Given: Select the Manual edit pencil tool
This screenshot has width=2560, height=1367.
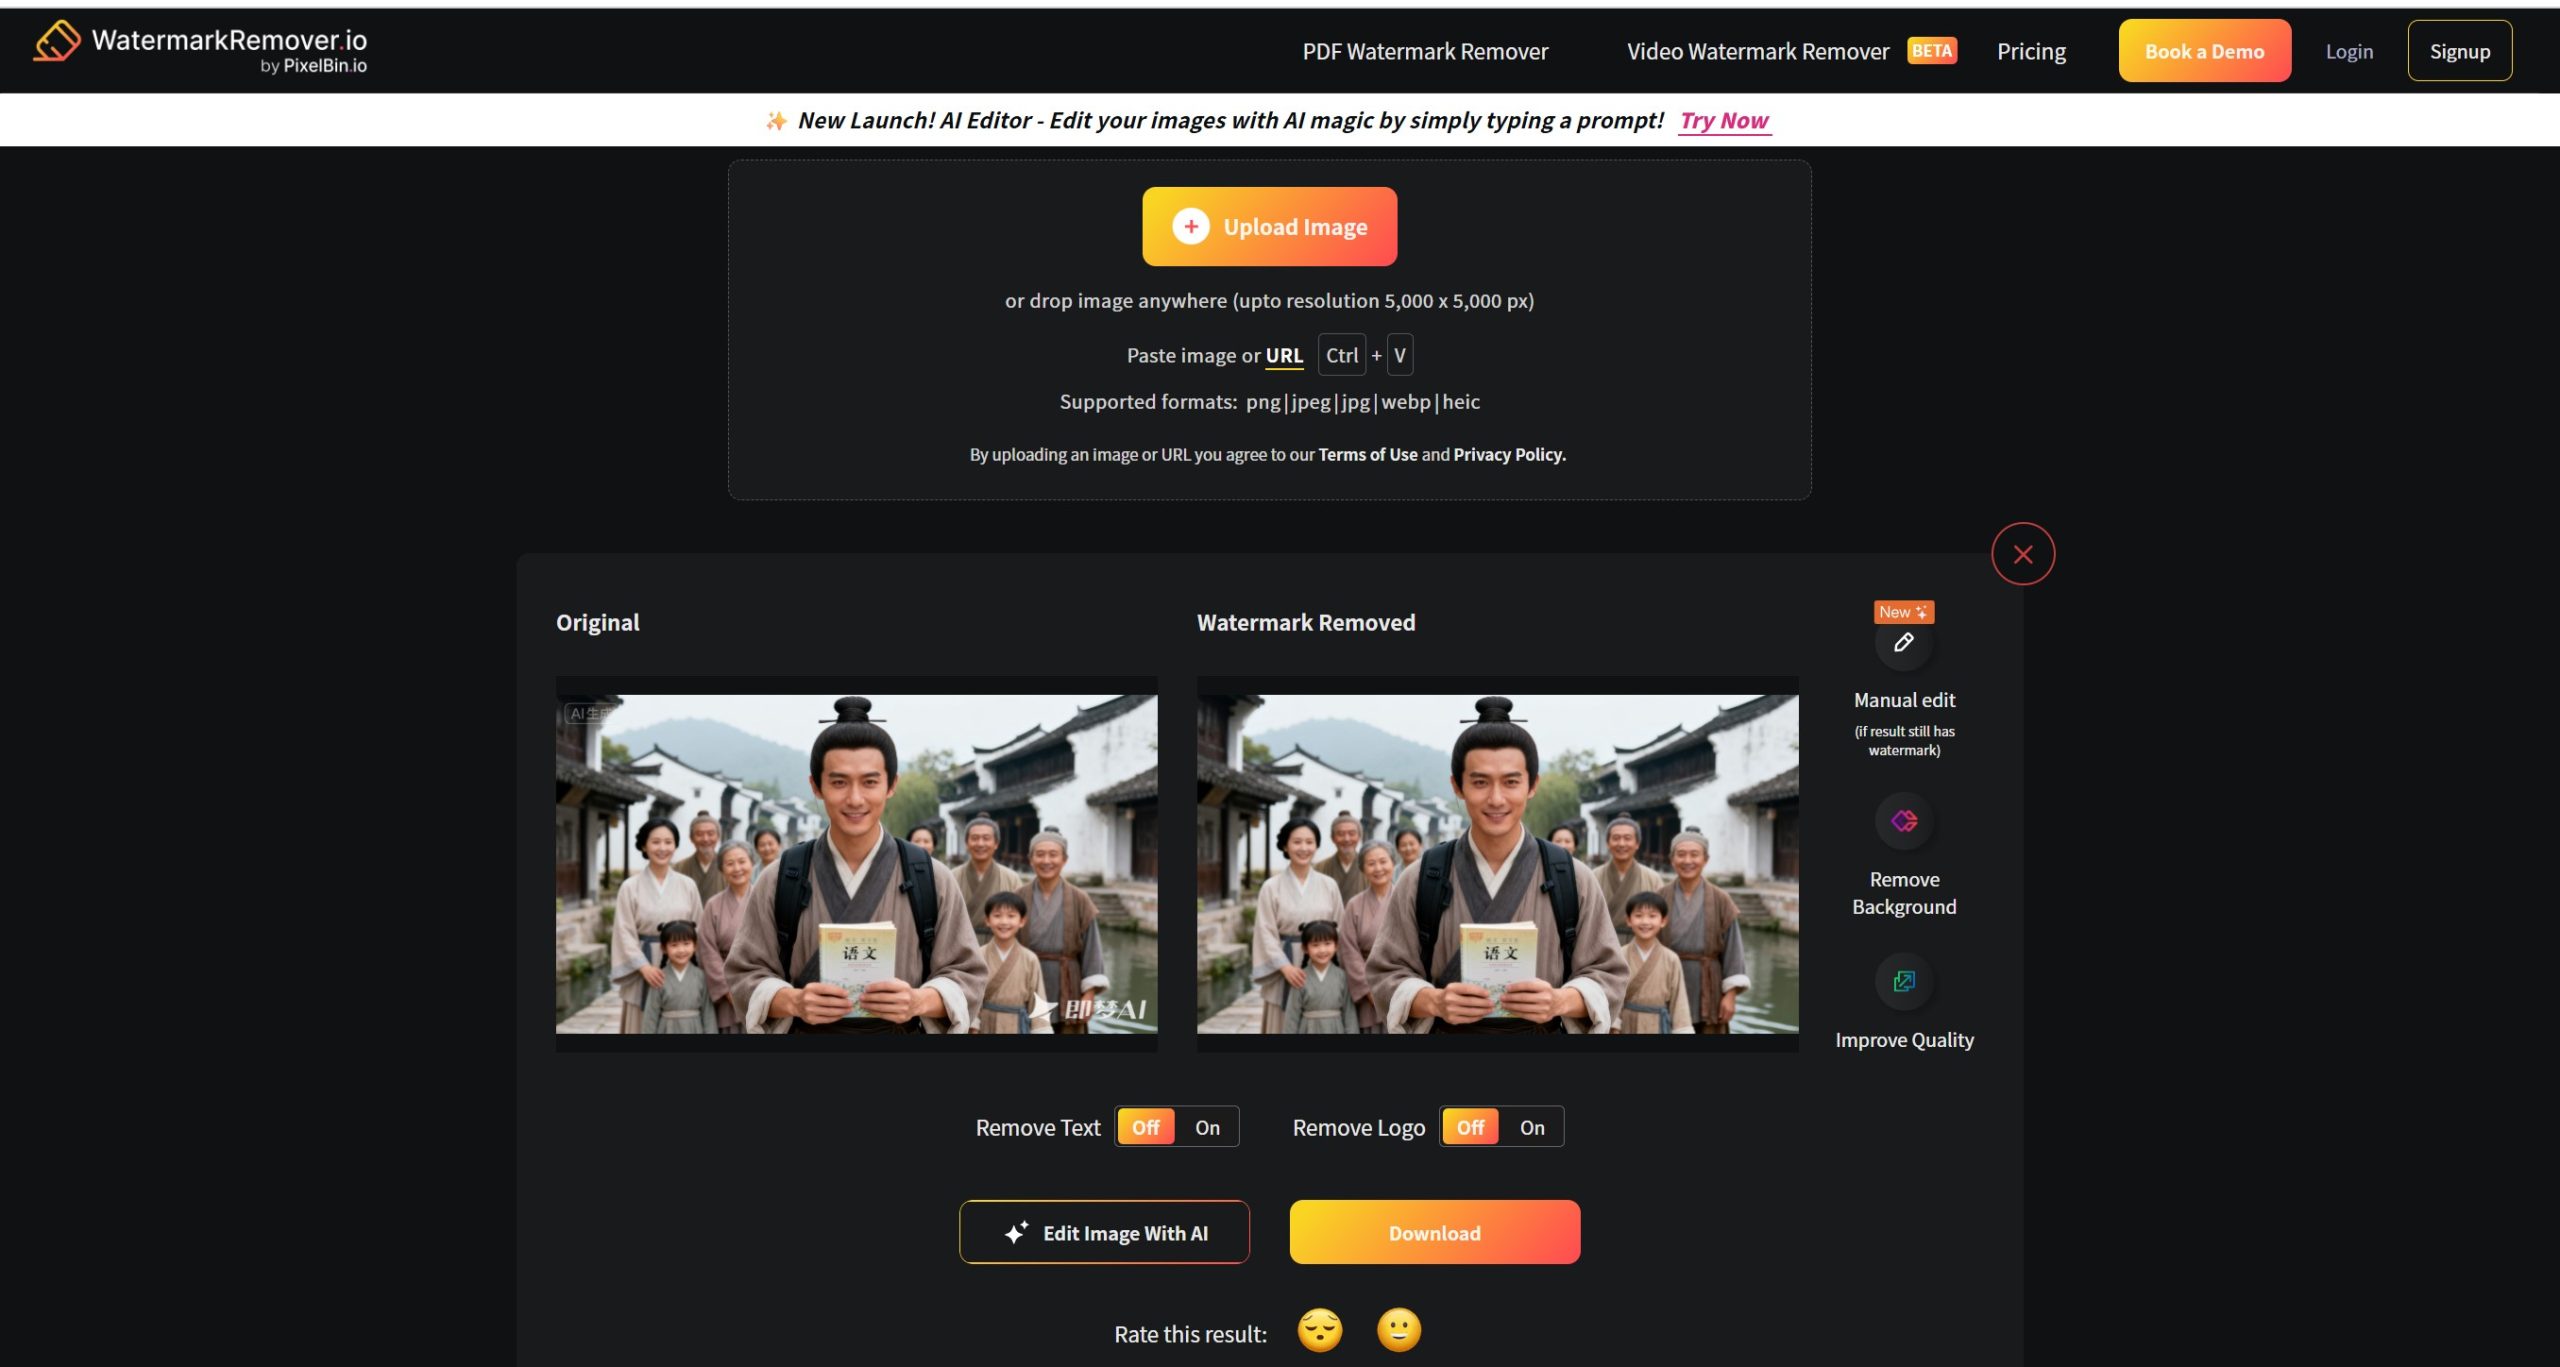Looking at the screenshot, I should 1903,644.
